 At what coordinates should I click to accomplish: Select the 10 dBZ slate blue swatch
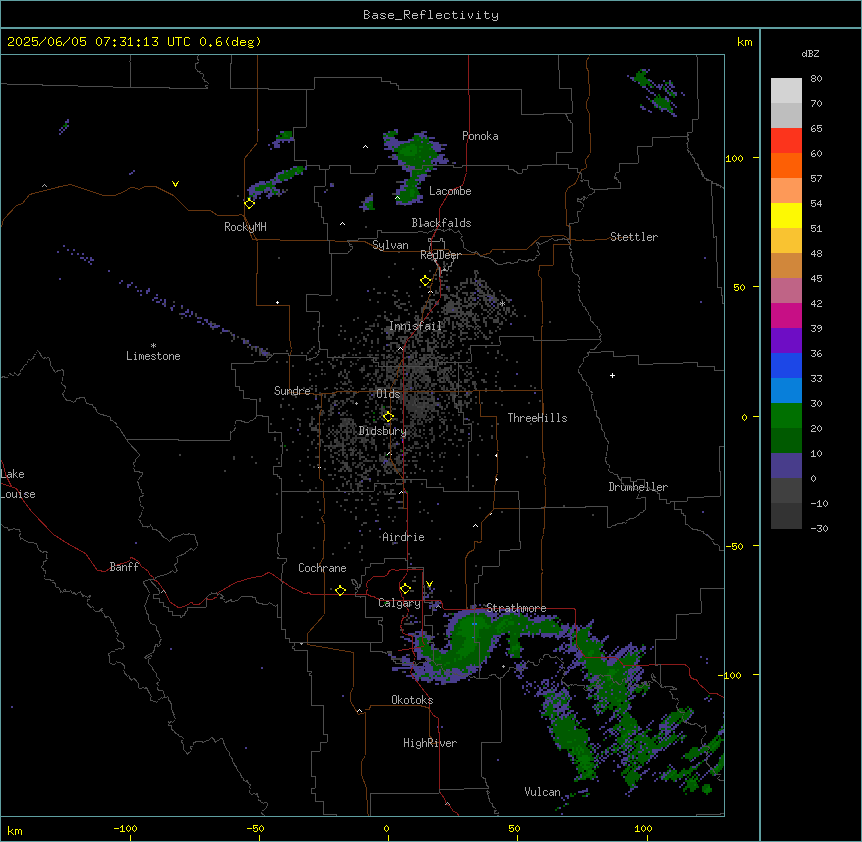coord(786,466)
